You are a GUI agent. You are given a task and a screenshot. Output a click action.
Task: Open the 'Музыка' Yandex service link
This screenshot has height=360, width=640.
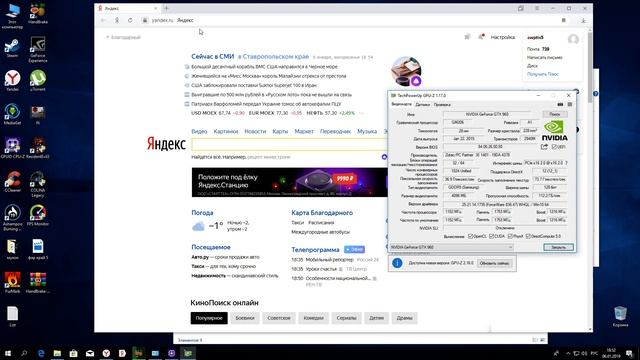tap(367, 131)
